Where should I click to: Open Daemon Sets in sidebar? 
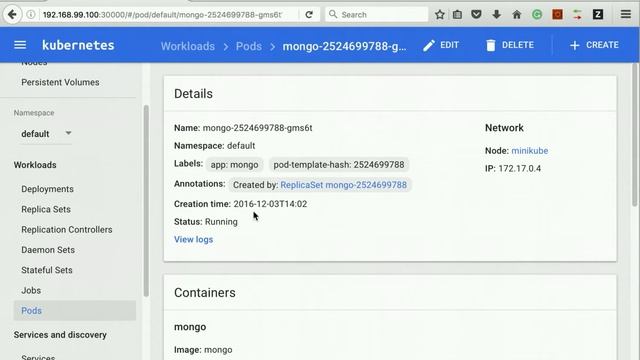pyautogui.click(x=48, y=250)
